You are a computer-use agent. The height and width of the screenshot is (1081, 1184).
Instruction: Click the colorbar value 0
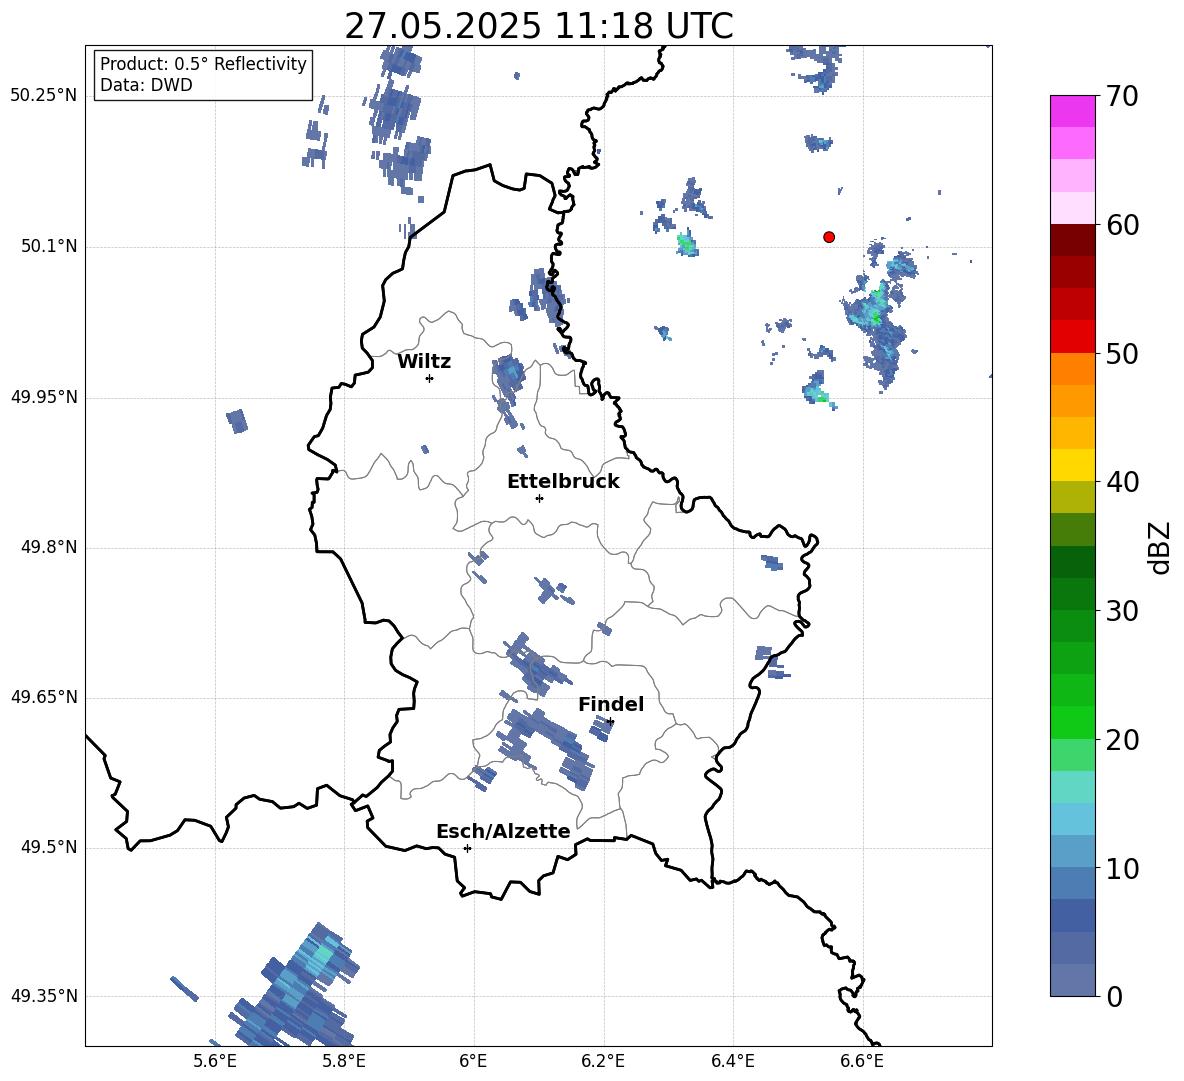(1115, 996)
